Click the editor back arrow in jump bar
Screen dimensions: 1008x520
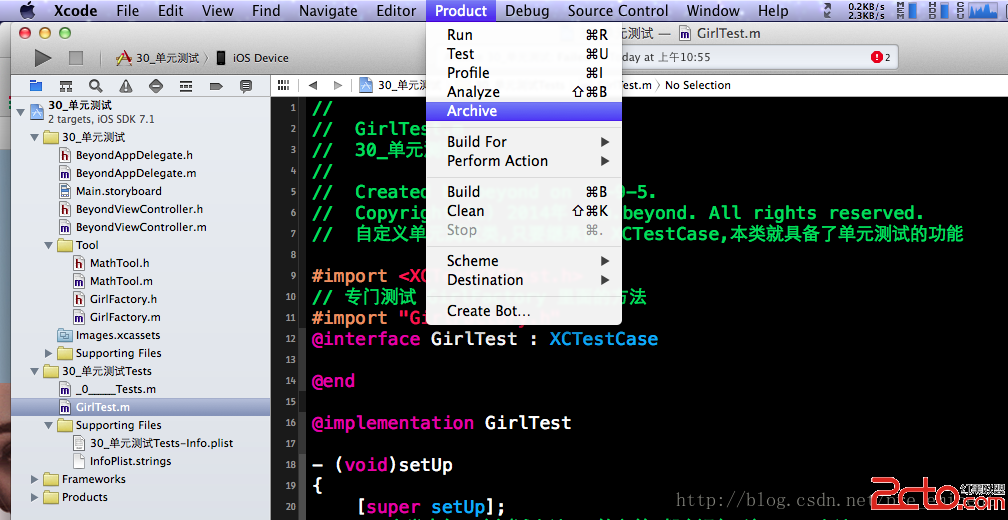click(x=313, y=86)
